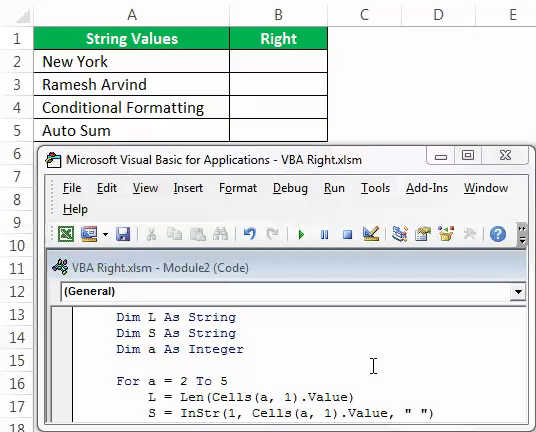Open the Tools menu
Viewport: 536px width, 432px height.
(x=375, y=188)
